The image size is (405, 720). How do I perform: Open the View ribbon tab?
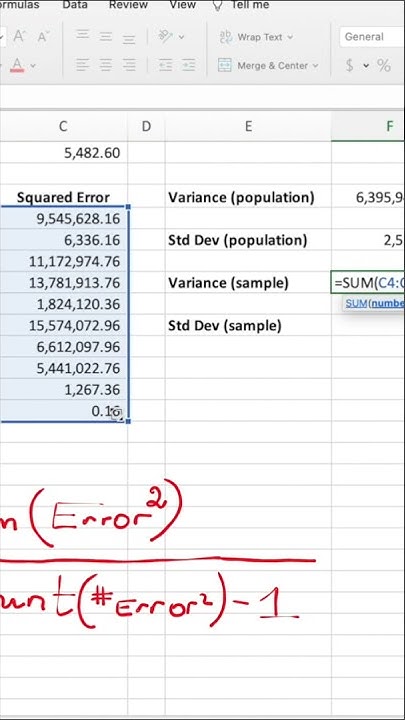tap(182, 5)
